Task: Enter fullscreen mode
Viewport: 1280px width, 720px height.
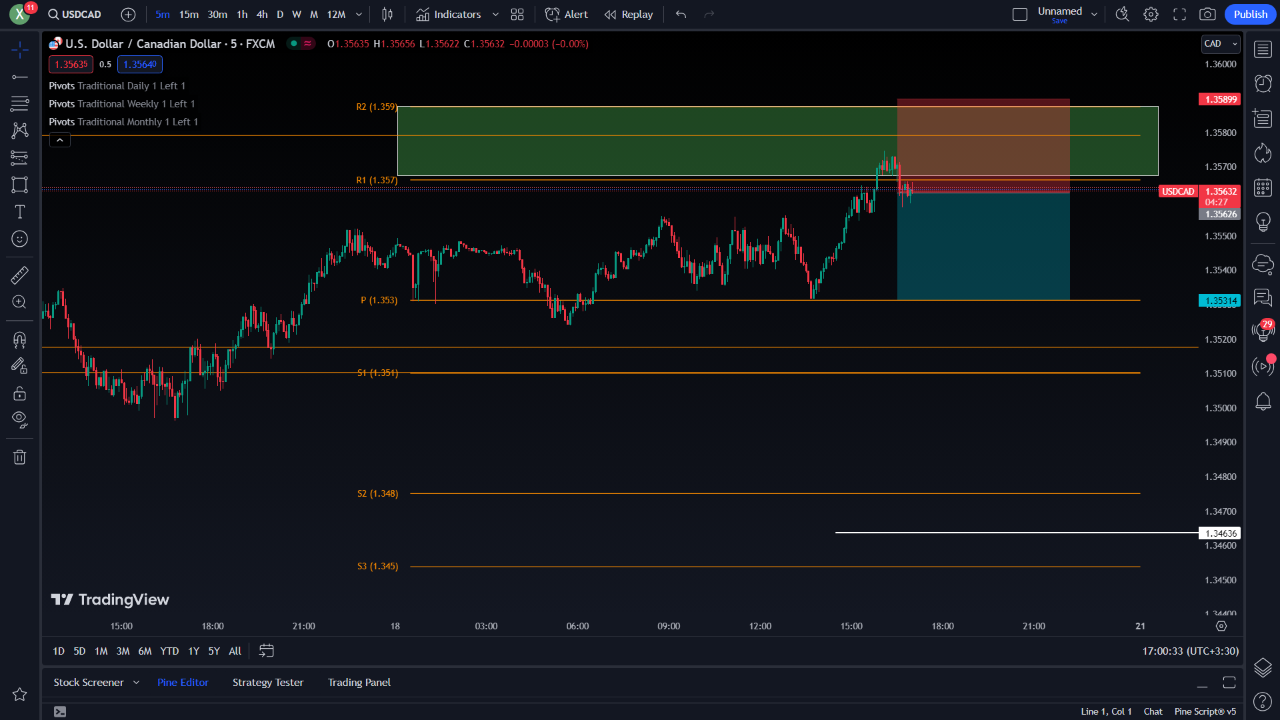Action: (x=1179, y=14)
